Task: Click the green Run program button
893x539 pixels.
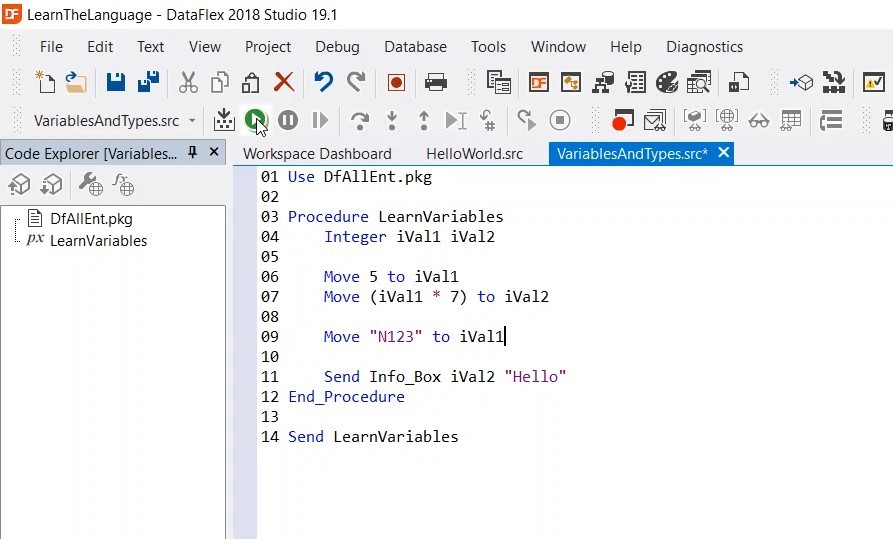Action: [x=256, y=121]
